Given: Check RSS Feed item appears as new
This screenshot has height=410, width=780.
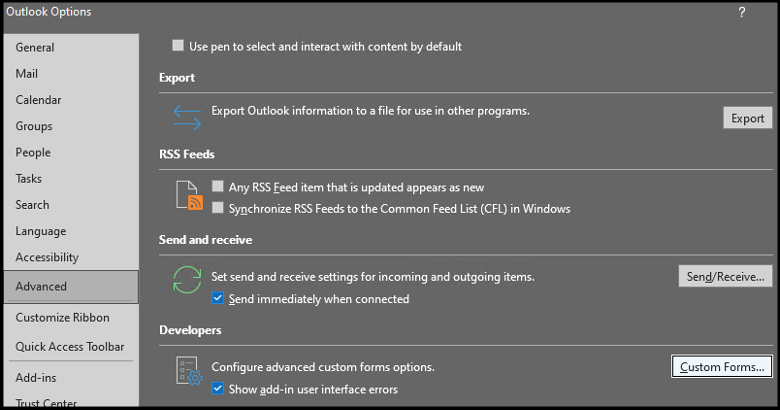Looking at the screenshot, I should coord(219,187).
